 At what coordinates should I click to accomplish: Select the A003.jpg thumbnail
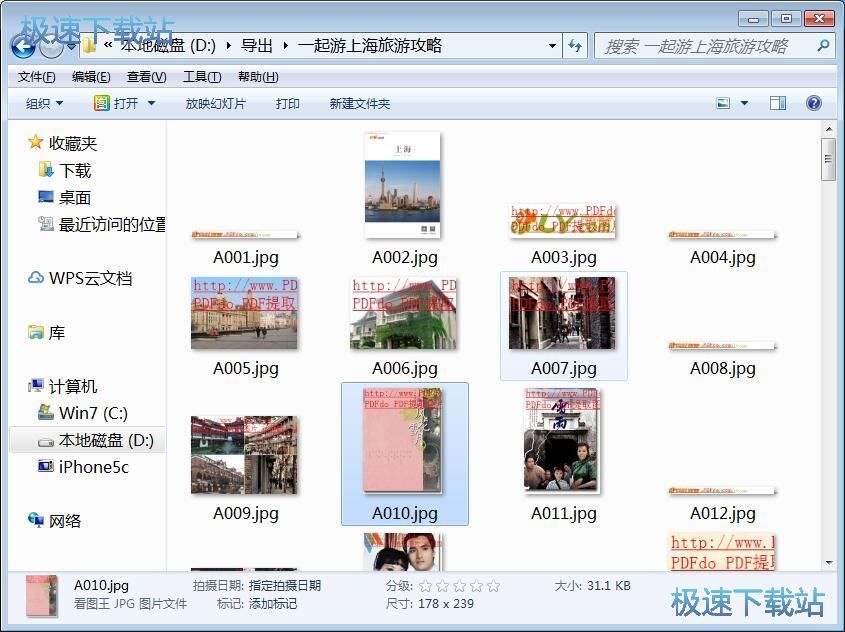[x=563, y=221]
